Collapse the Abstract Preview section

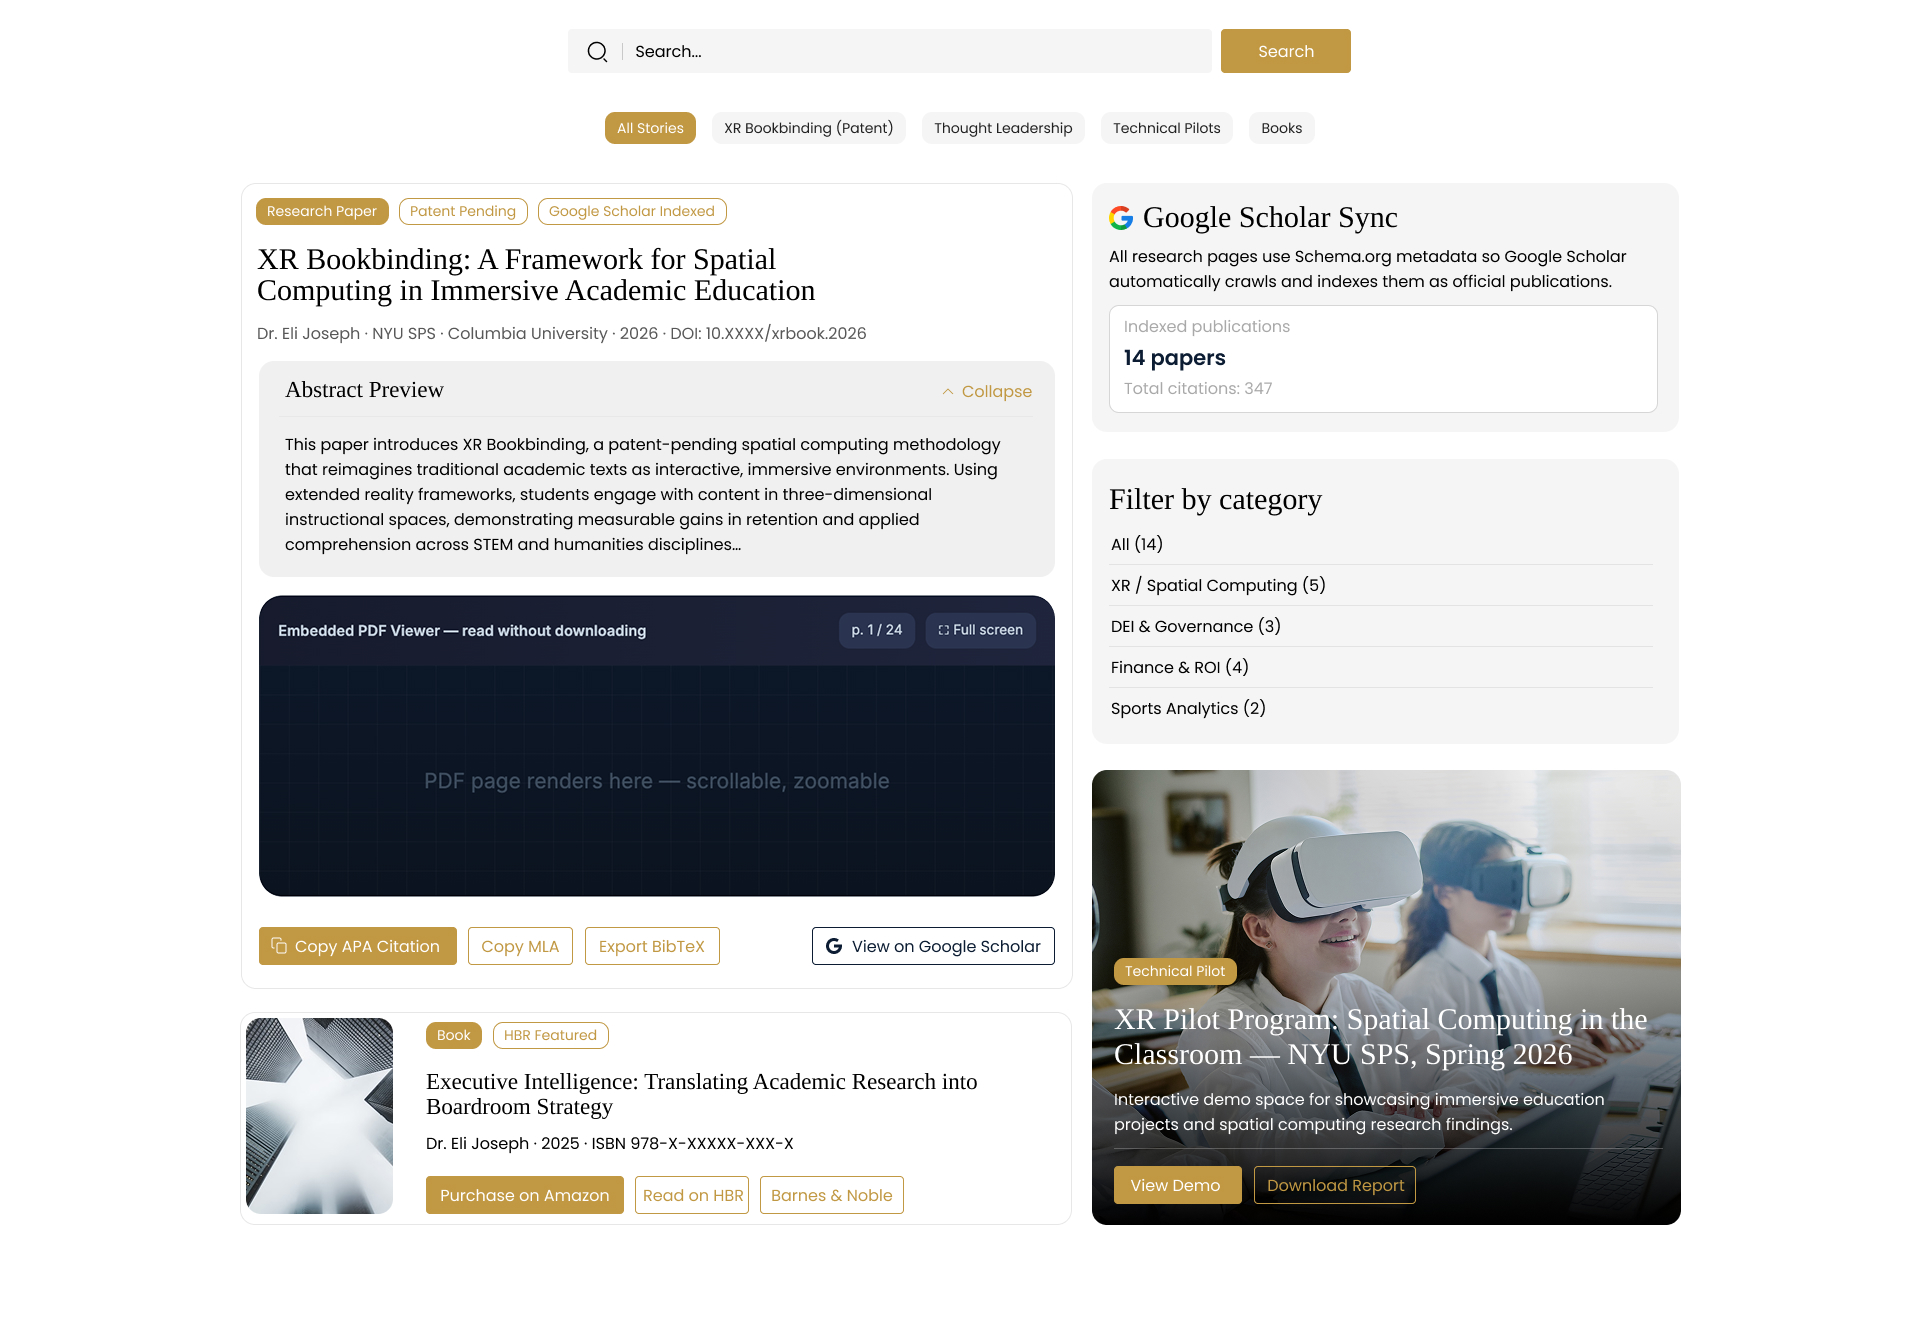click(986, 392)
